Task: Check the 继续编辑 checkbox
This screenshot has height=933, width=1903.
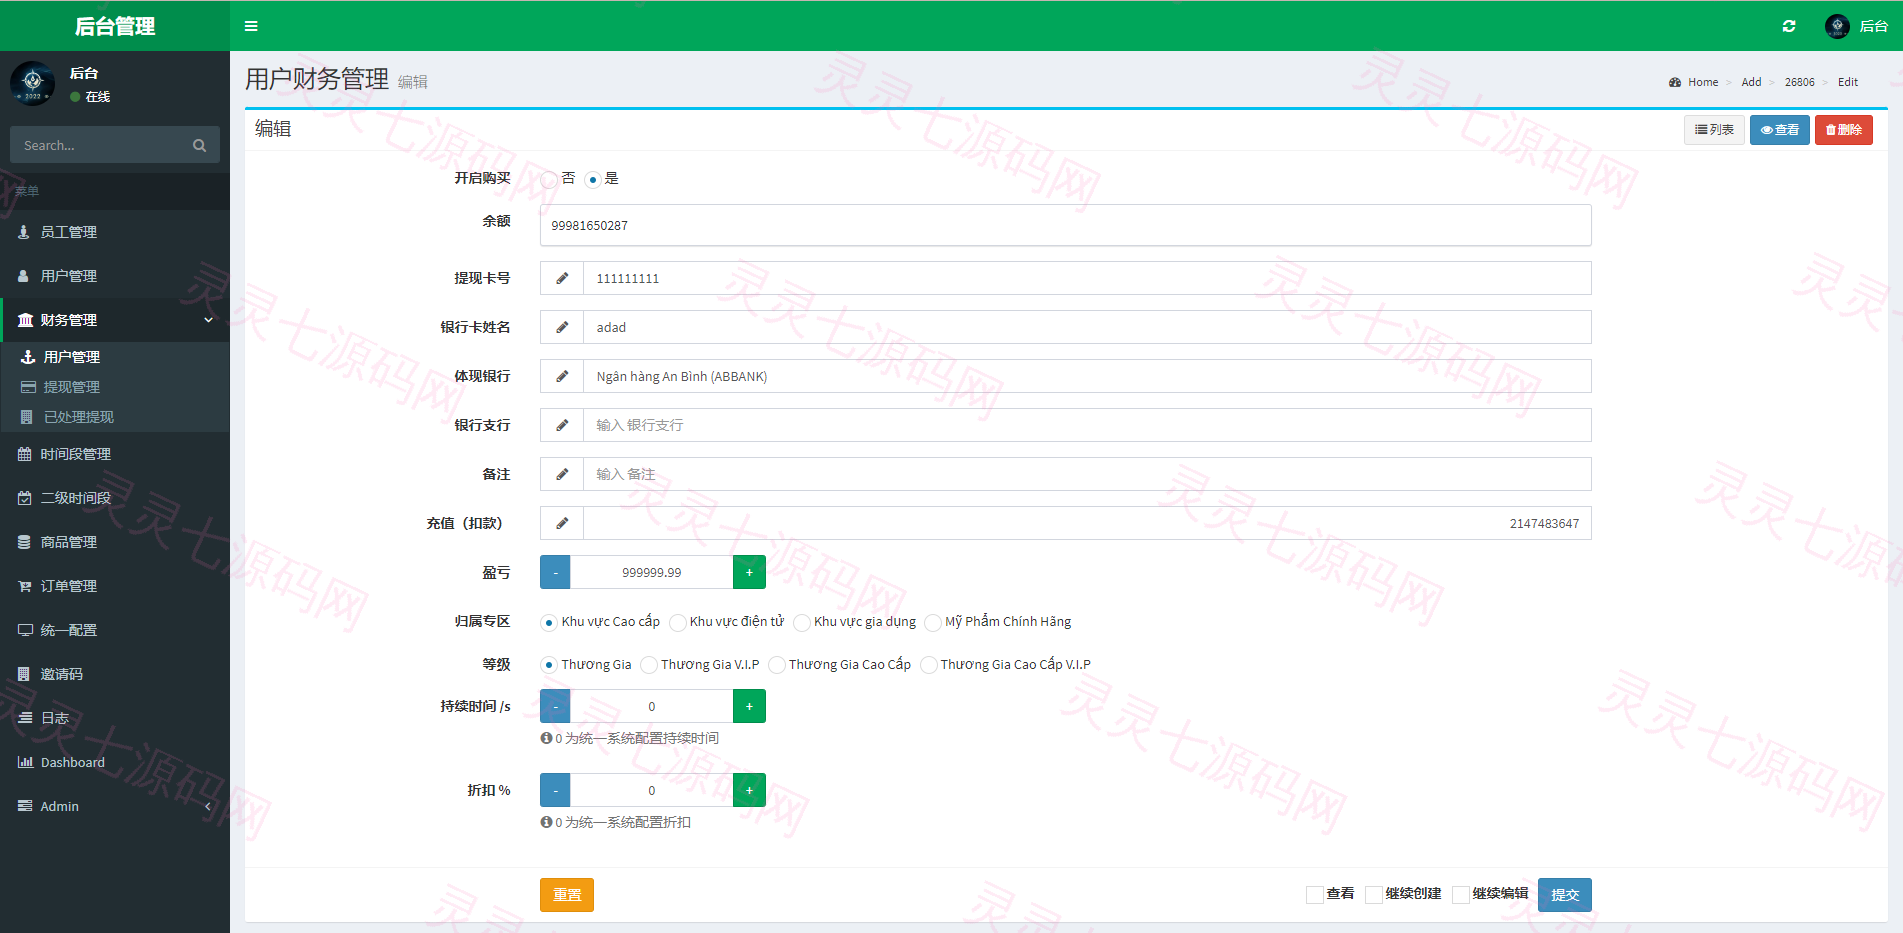Action: pos(1461,894)
